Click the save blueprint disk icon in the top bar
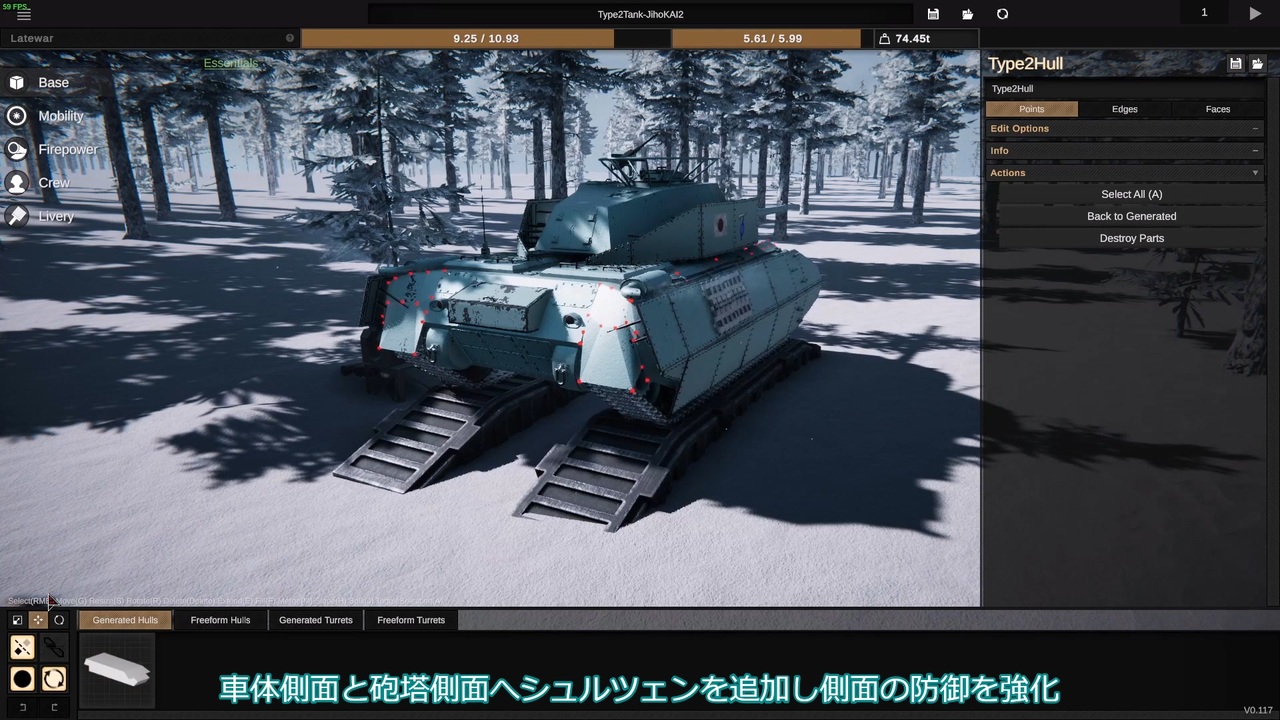The image size is (1280, 720). [933, 13]
